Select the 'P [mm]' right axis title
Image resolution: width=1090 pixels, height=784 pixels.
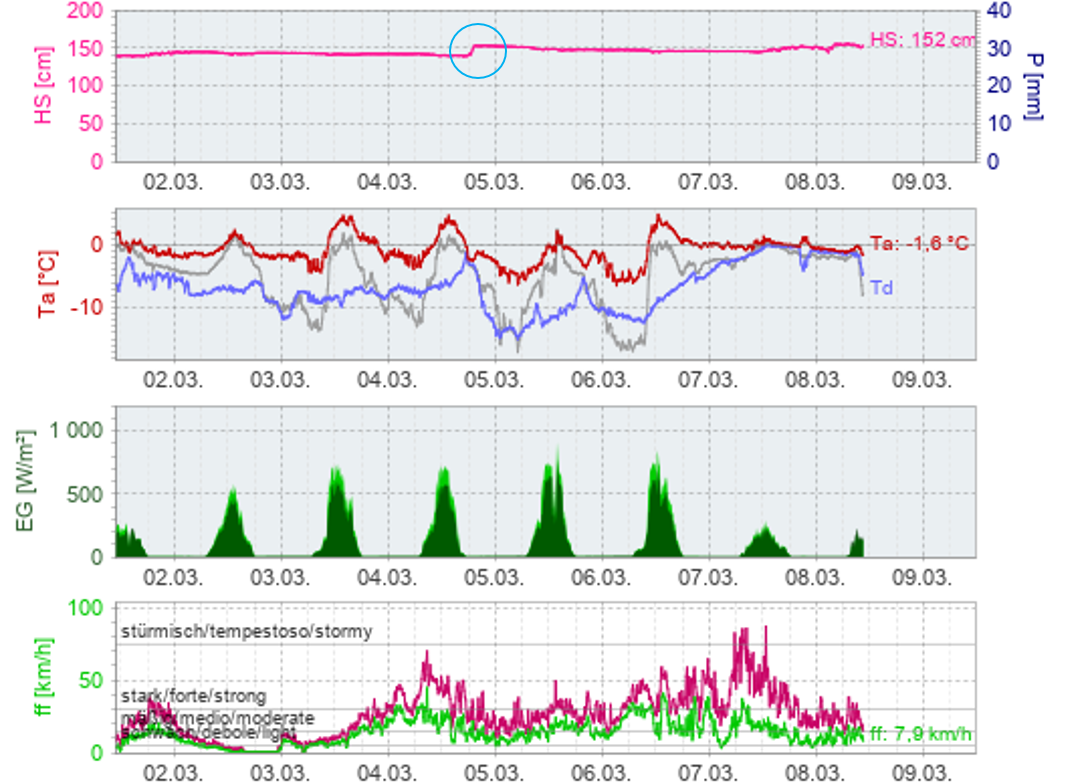[x=1034, y=87]
